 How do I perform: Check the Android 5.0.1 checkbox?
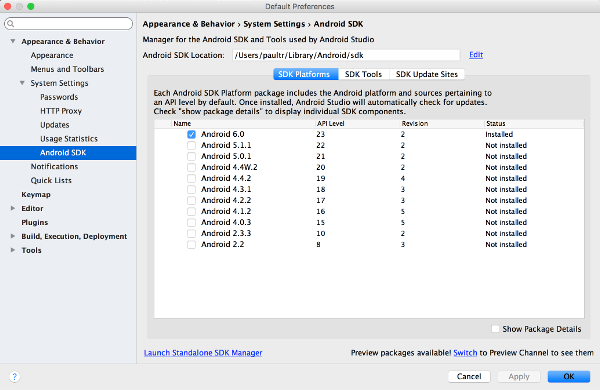191,157
